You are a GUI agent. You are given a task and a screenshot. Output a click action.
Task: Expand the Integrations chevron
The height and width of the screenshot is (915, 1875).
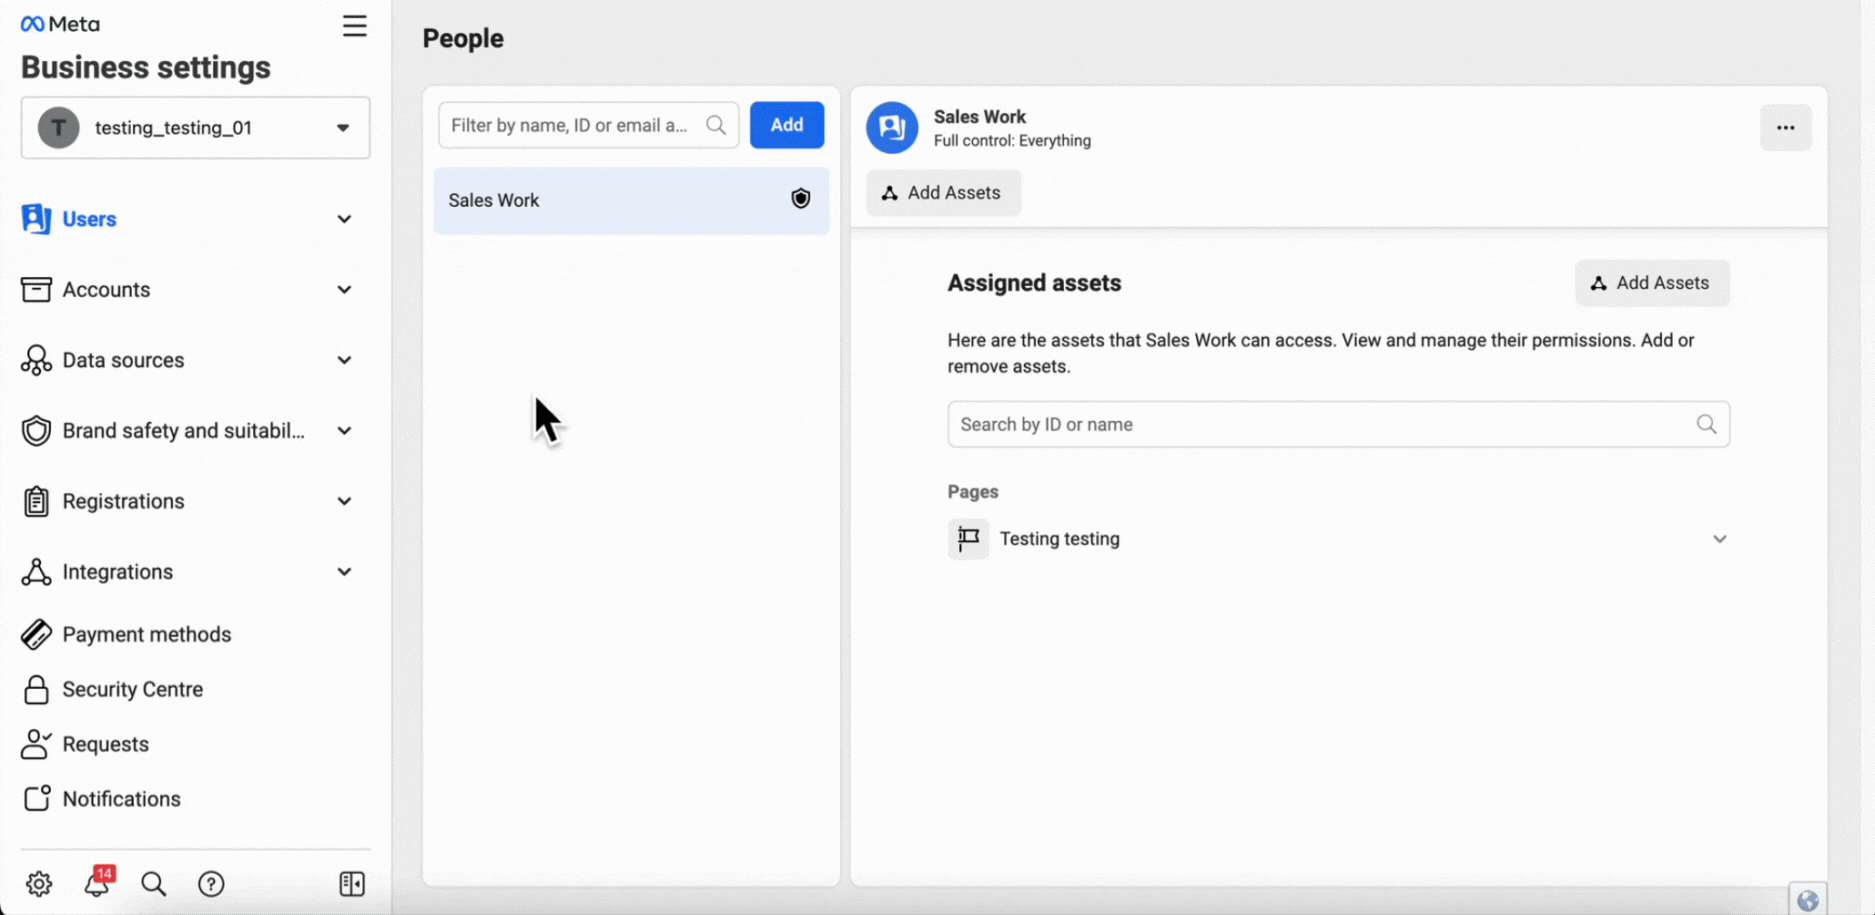[x=344, y=572]
